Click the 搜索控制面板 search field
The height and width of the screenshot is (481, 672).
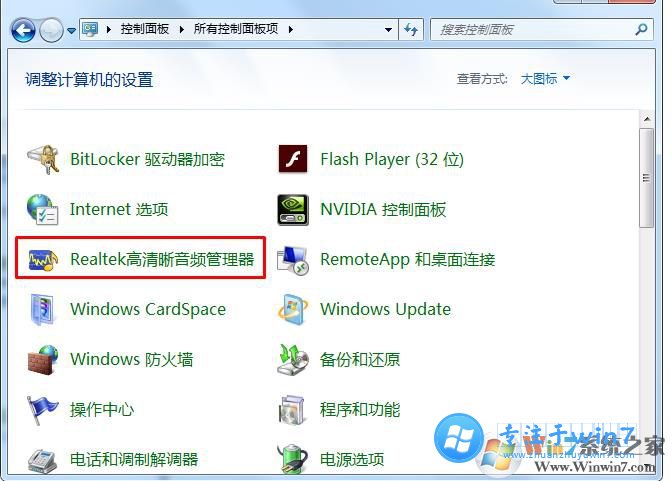click(x=542, y=30)
